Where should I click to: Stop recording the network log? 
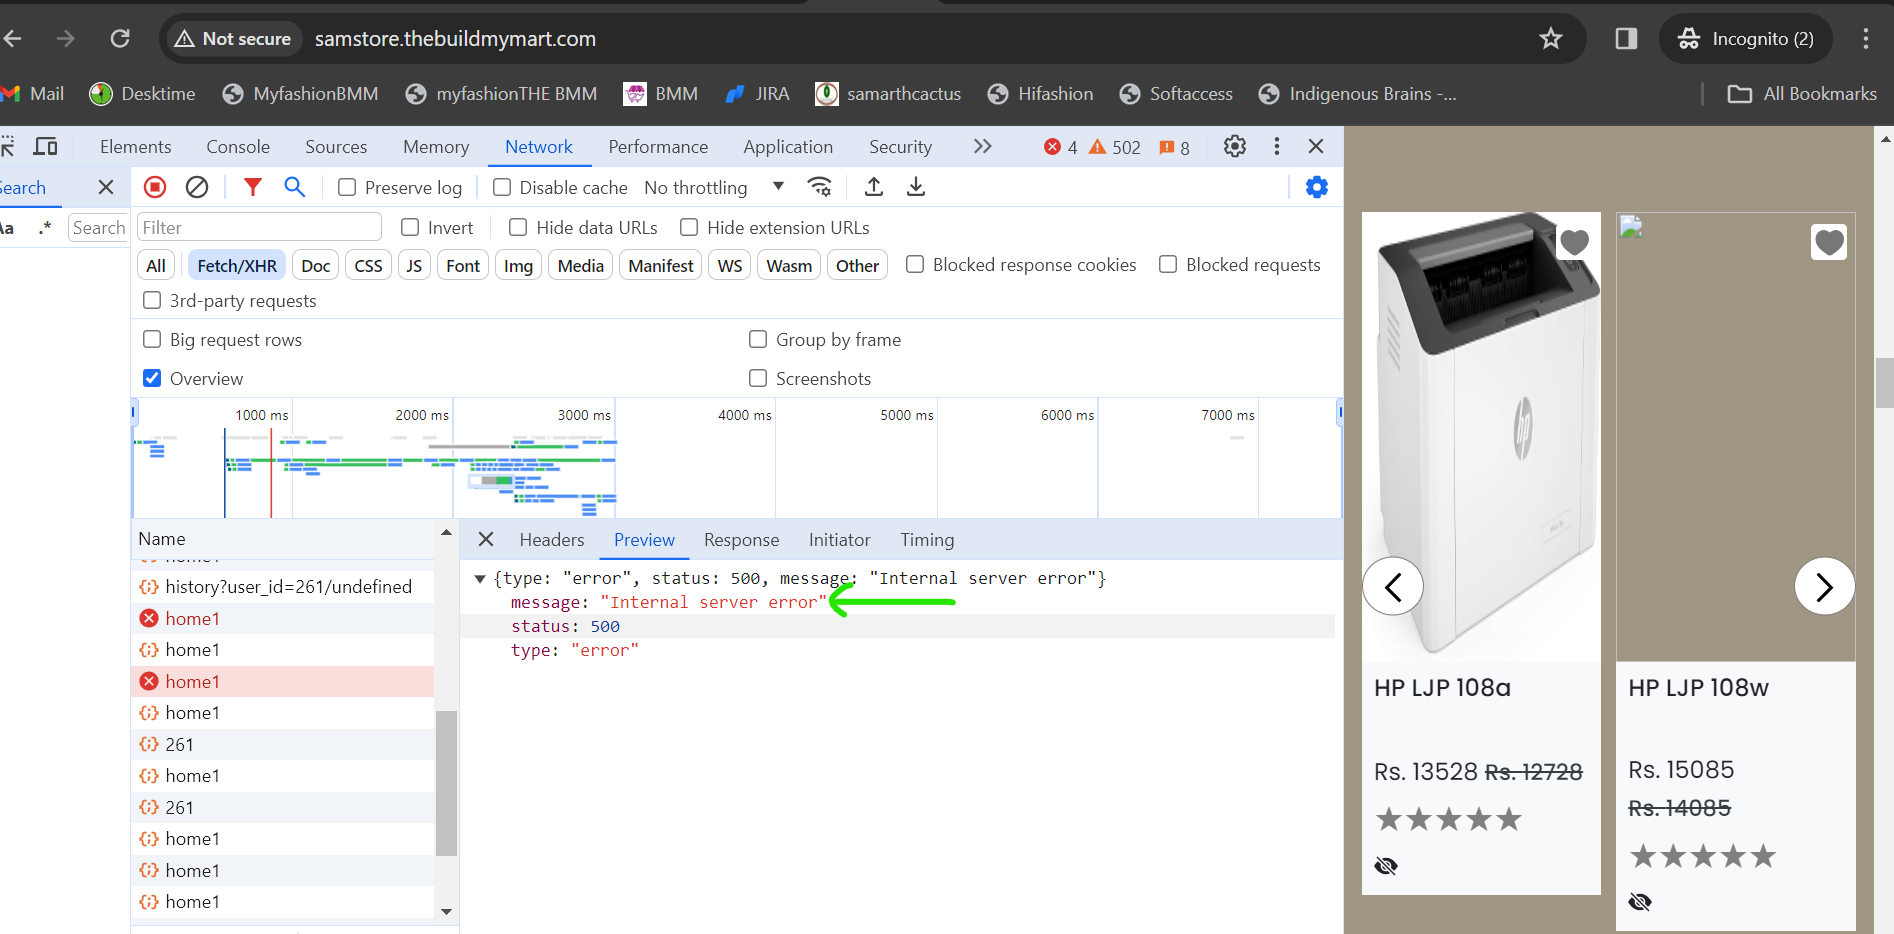(x=155, y=187)
